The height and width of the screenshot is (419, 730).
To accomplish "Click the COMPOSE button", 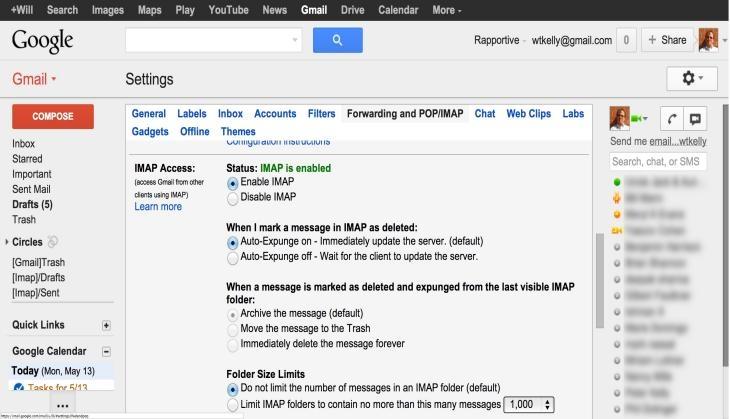I will 53,116.
